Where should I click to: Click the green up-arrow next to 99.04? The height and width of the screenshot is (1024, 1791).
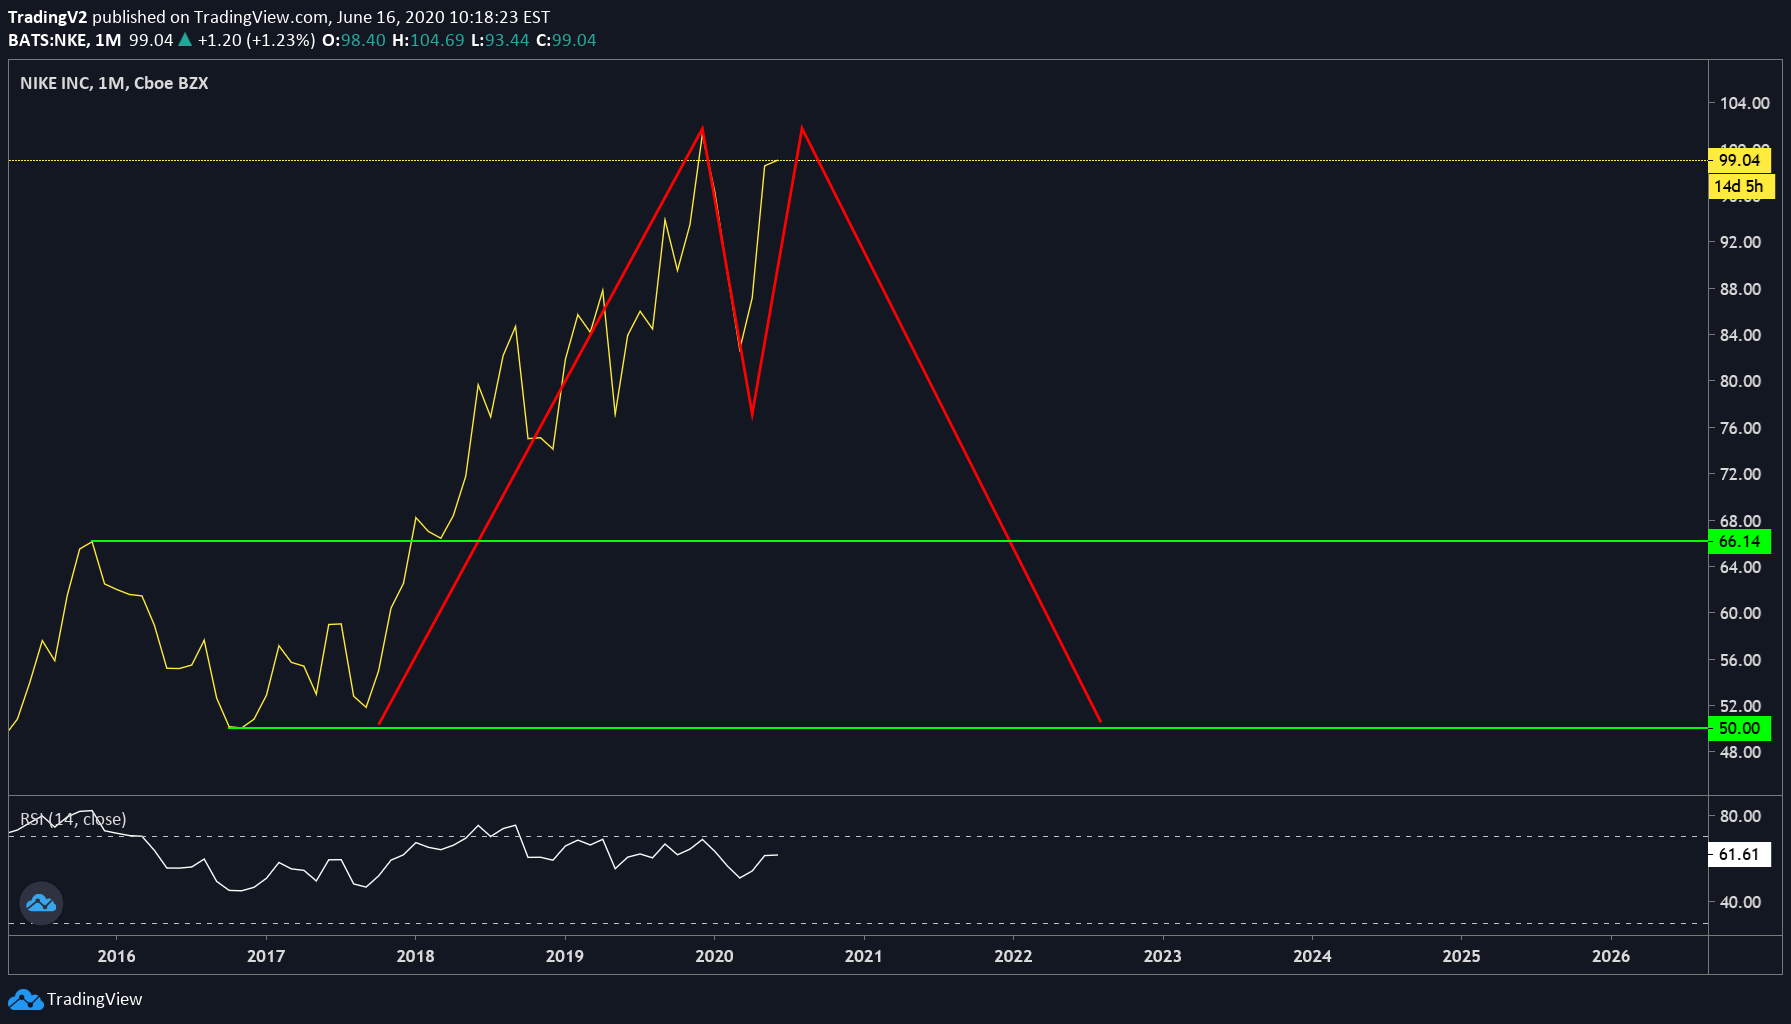184,40
